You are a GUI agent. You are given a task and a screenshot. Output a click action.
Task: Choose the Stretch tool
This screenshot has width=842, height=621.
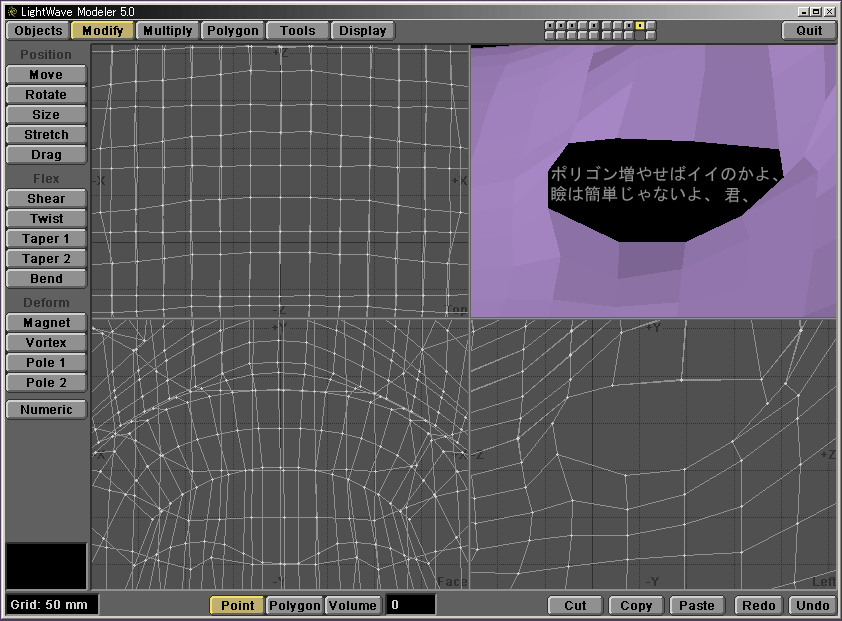pos(46,135)
